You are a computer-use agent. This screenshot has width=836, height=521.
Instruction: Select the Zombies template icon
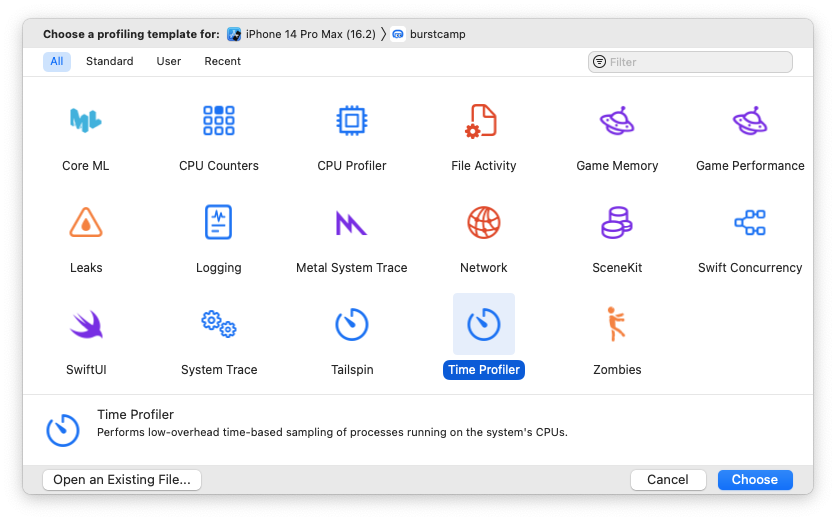(616, 324)
